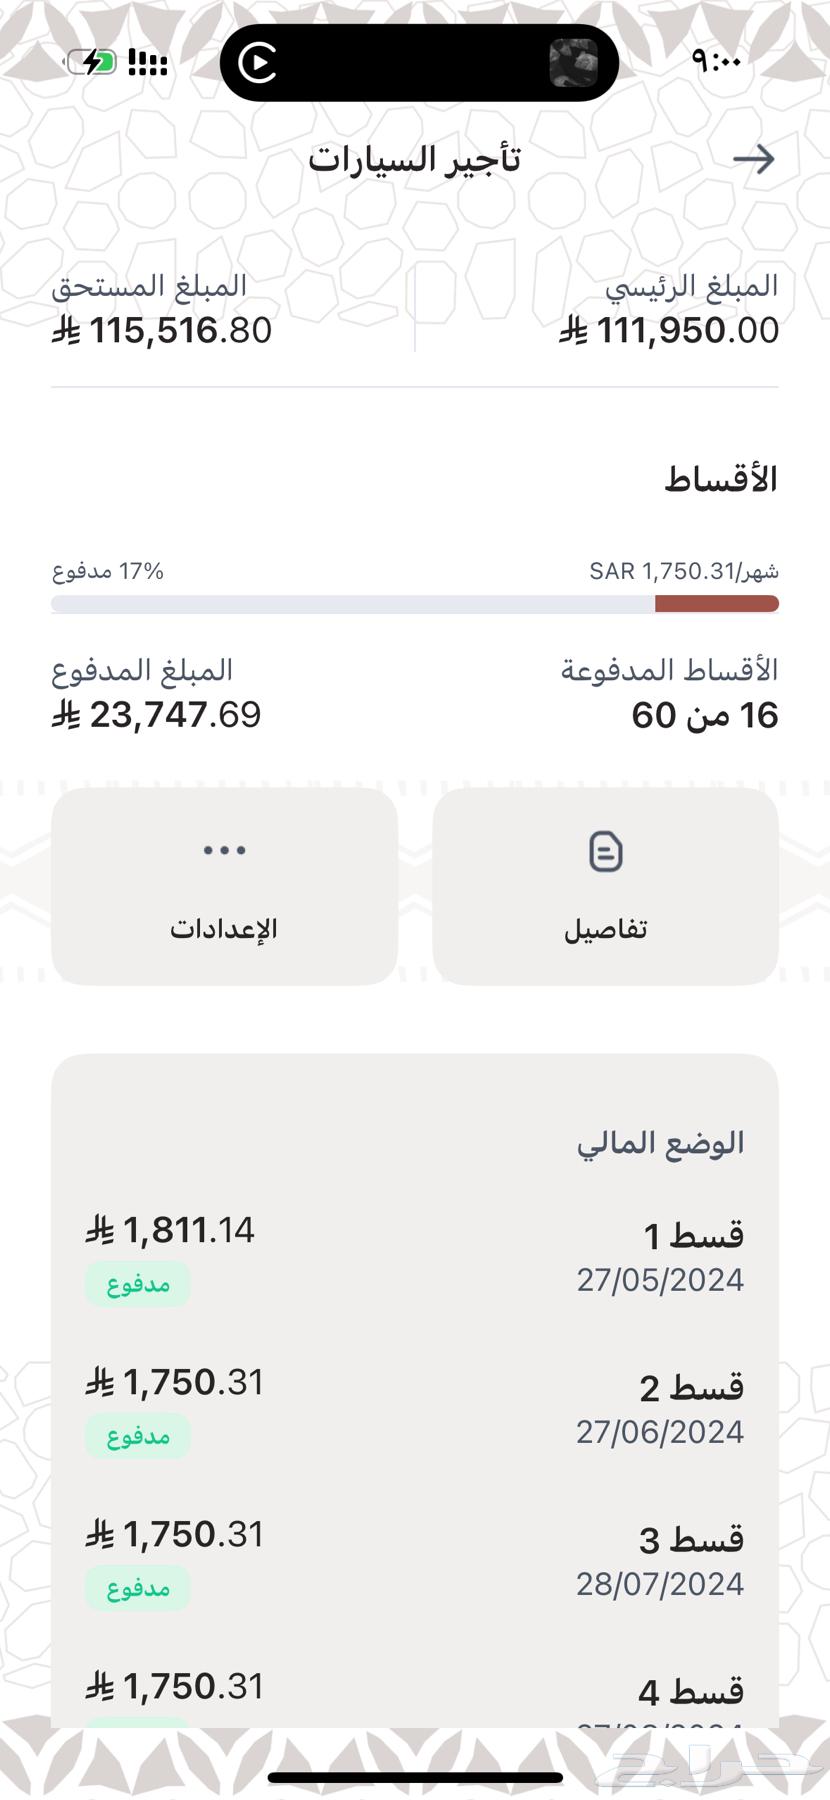The width and height of the screenshot is (830, 1800).
Task: Tap the signal strength icon in the status bar
Action: pos(147,62)
